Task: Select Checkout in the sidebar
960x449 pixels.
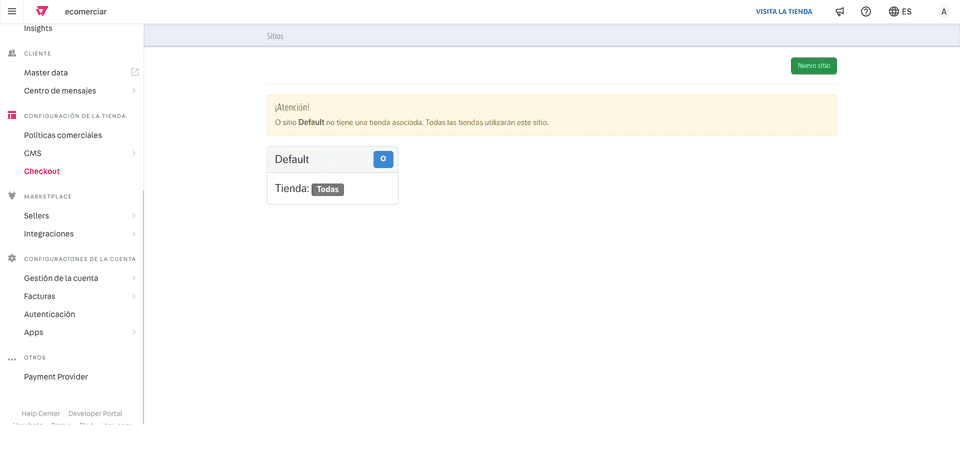Action: [42, 171]
